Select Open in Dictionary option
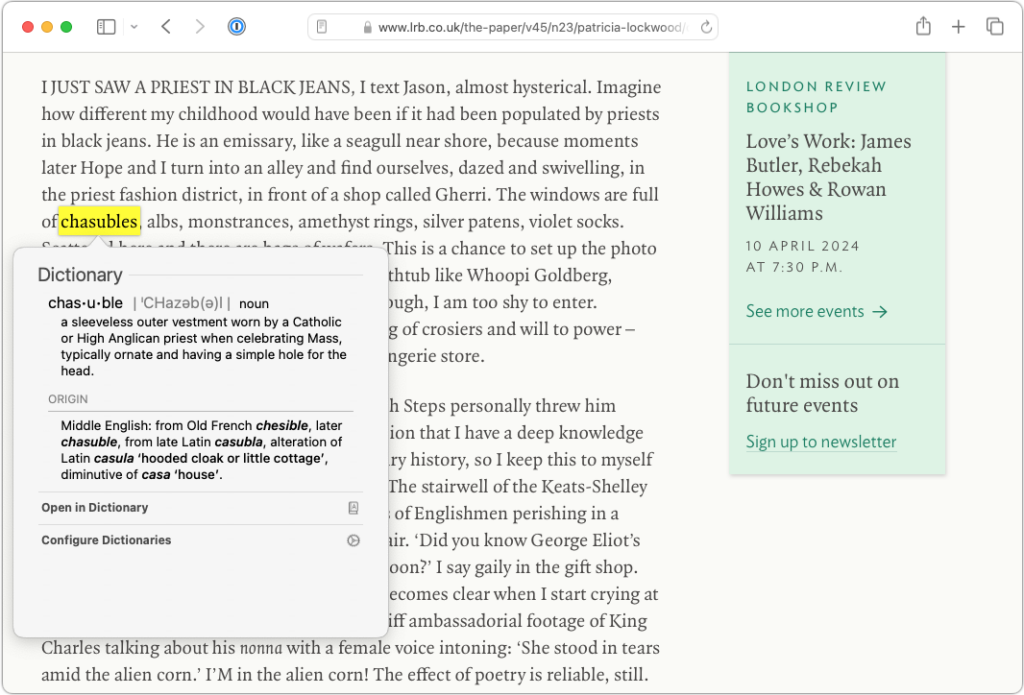 click(95, 508)
